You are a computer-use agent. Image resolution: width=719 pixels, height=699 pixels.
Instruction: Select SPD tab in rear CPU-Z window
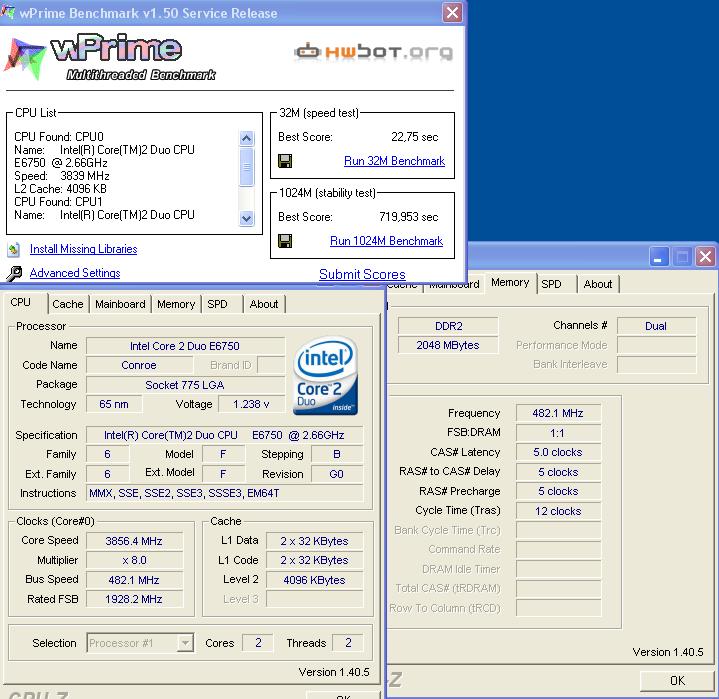tap(551, 284)
